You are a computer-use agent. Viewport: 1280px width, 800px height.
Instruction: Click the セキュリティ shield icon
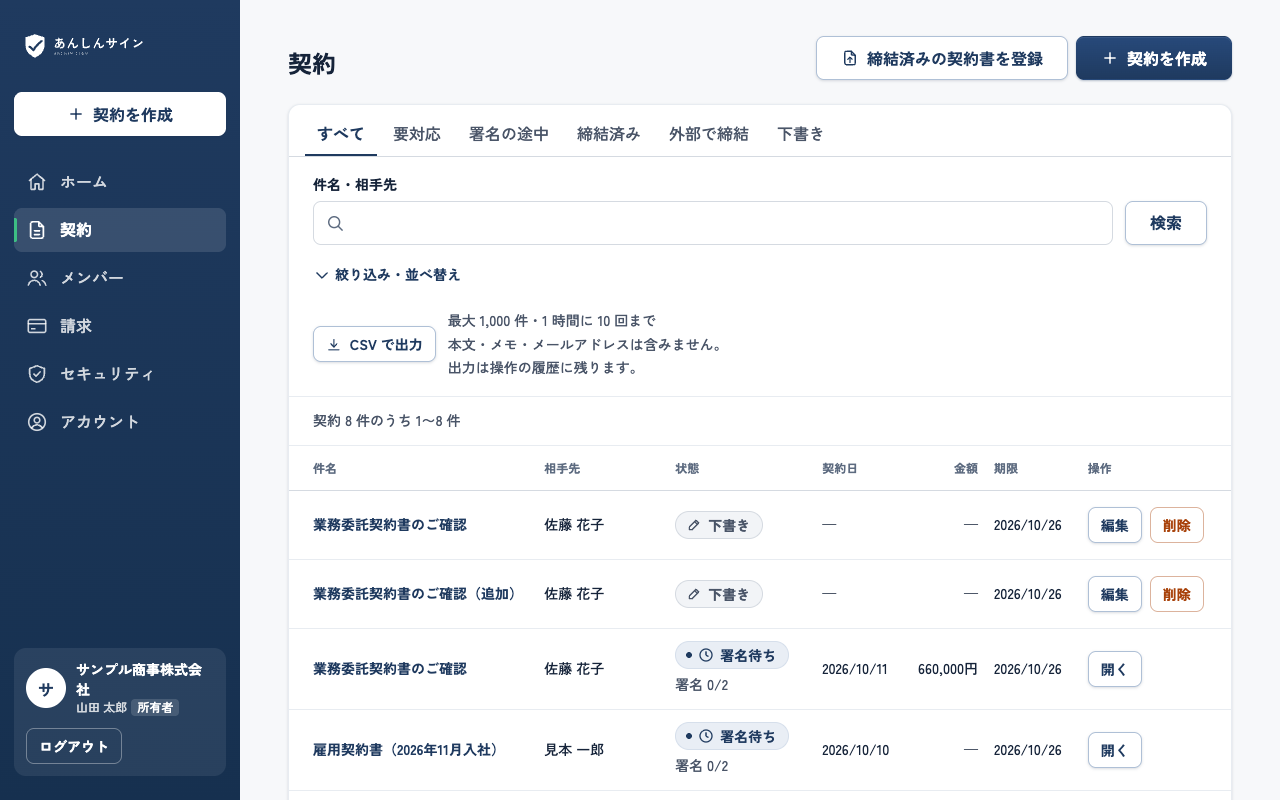tap(37, 374)
